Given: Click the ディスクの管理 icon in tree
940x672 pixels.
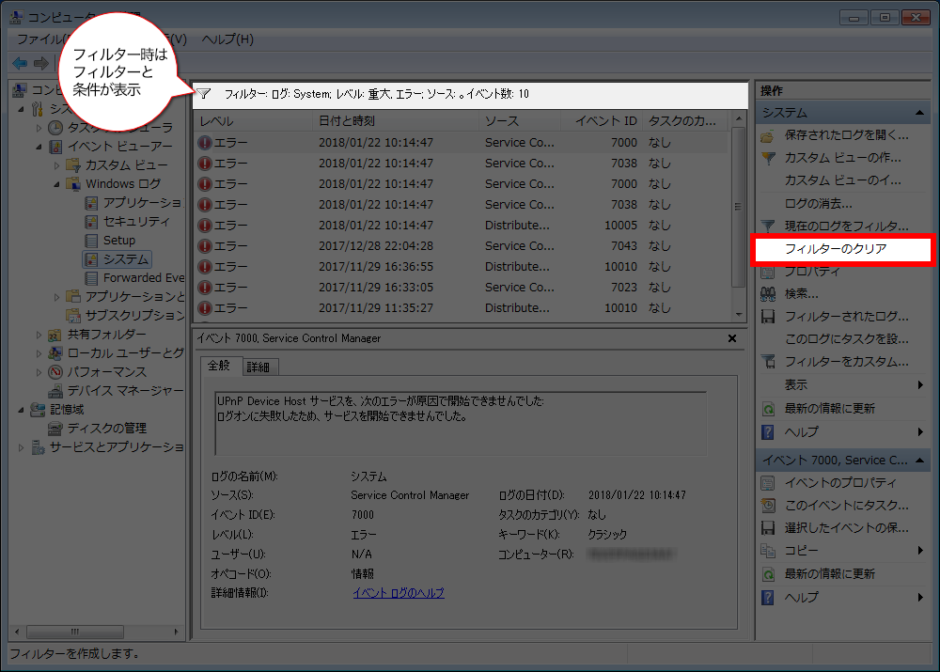Looking at the screenshot, I should [56, 428].
